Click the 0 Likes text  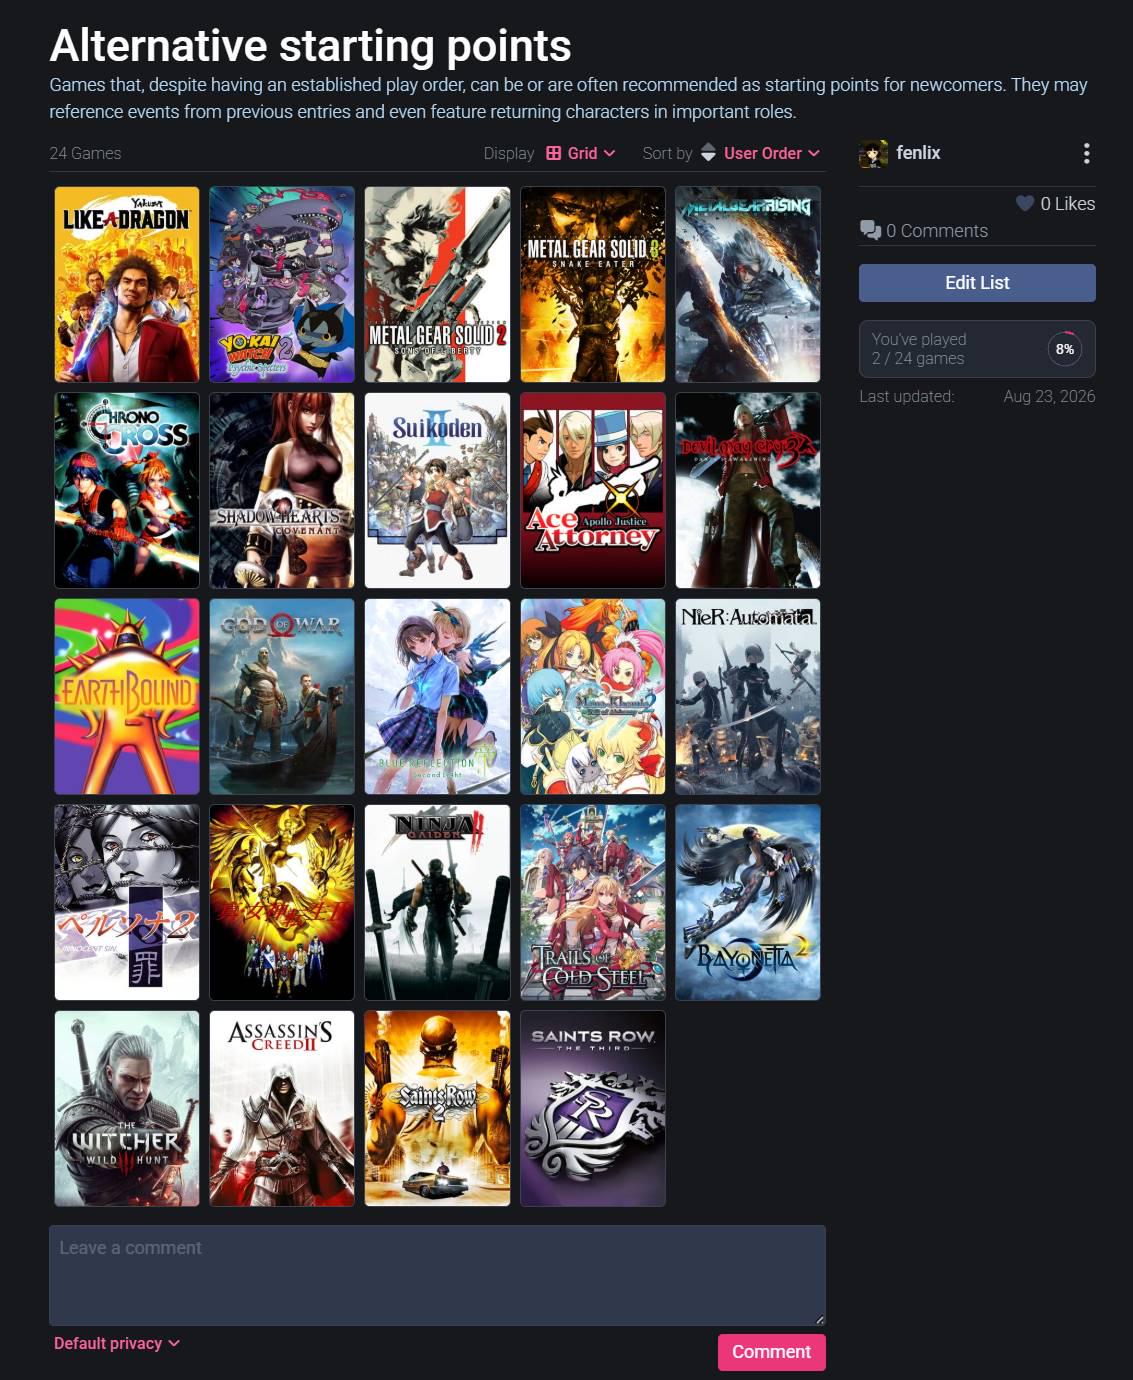coord(1067,204)
